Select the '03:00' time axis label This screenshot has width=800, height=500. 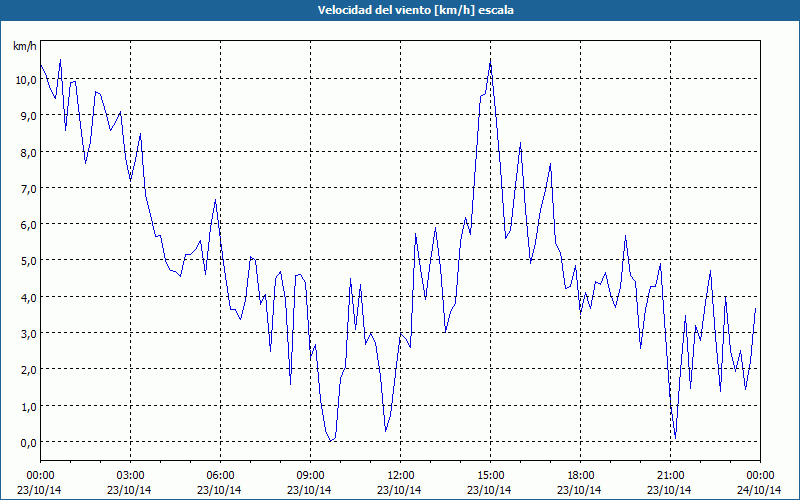131,476
